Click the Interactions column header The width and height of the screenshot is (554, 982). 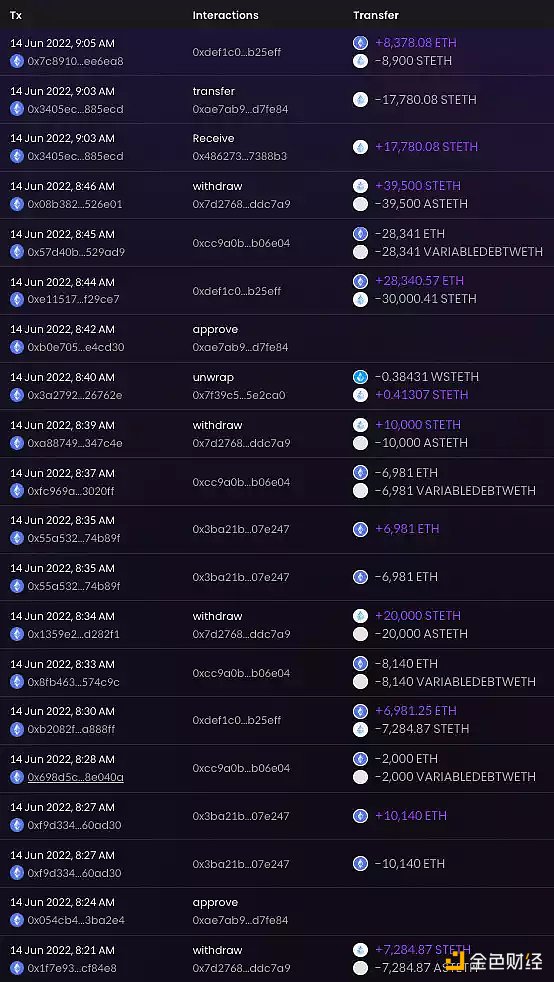pyautogui.click(x=225, y=15)
